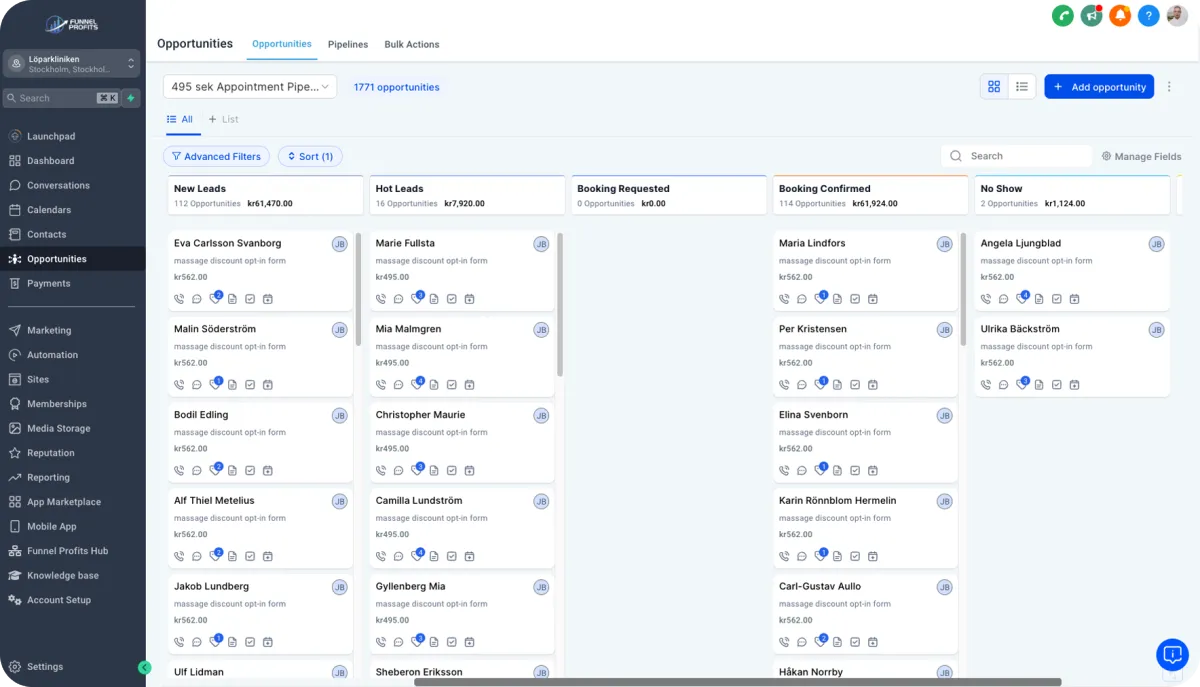The height and width of the screenshot is (687, 1200).
Task: Open the chat support widget icon
Action: point(1171,654)
